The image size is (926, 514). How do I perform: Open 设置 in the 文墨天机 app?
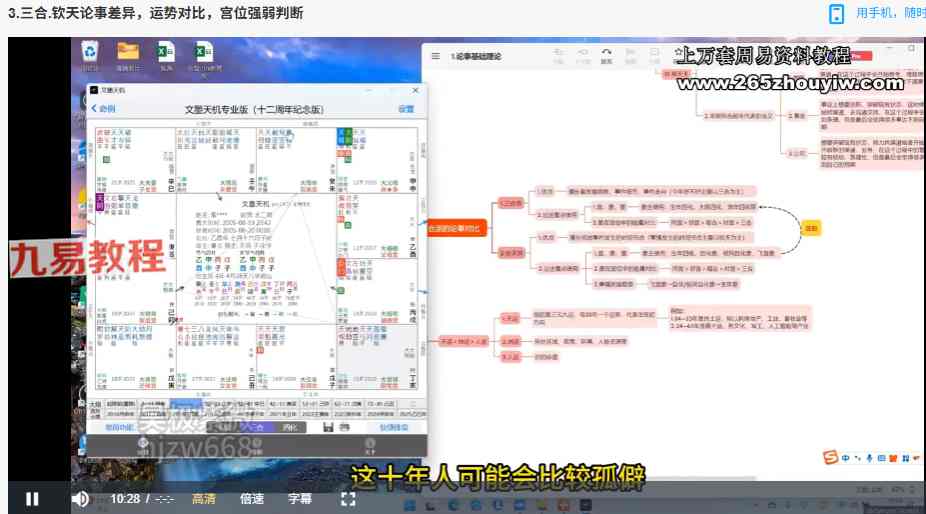coord(405,108)
